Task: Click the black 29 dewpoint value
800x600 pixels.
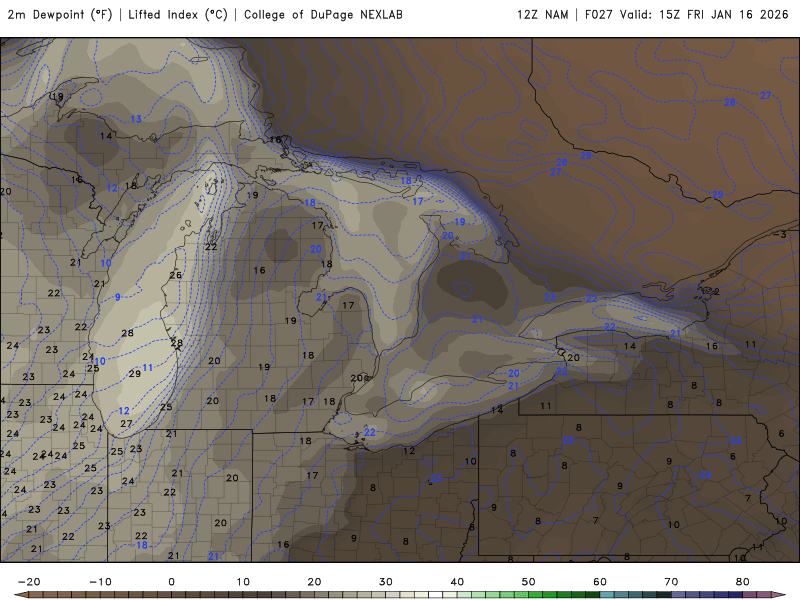Action: [135, 373]
